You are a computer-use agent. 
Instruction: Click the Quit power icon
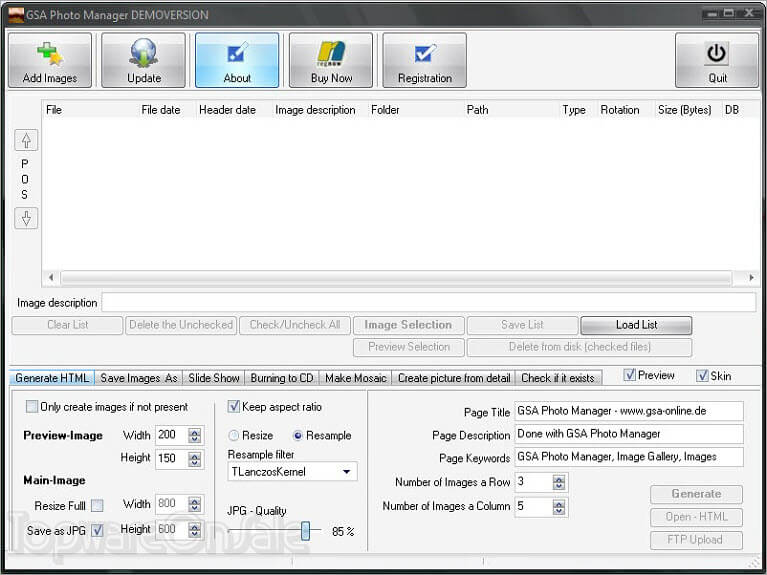tap(717, 53)
